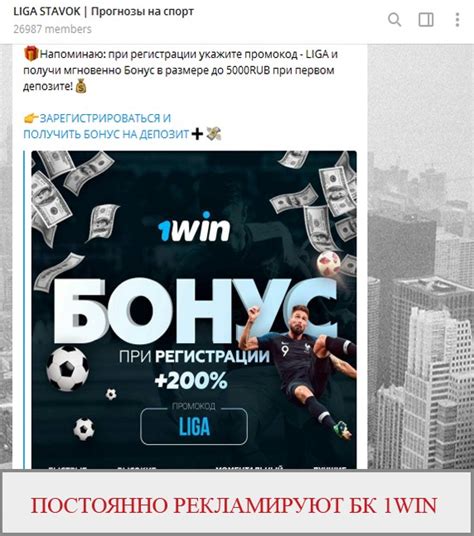Open LIGA STAVOK channel title info
This screenshot has height=536, width=474.
point(103,12)
